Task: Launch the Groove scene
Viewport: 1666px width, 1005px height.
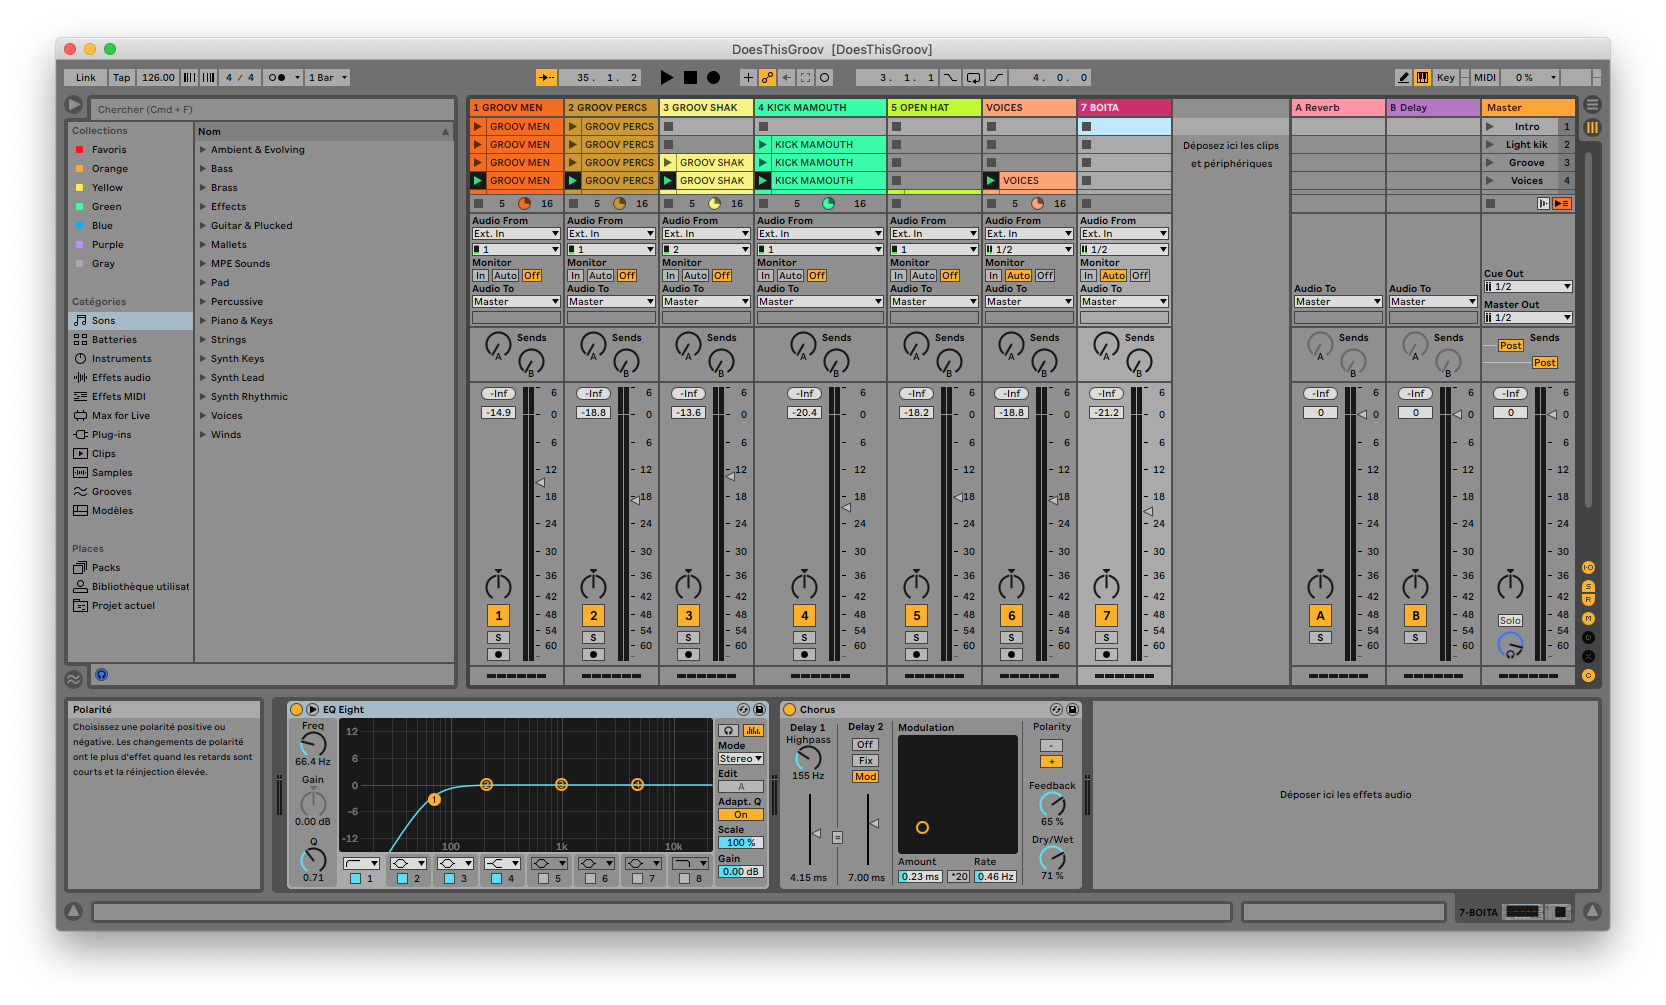Action: pyautogui.click(x=1490, y=163)
